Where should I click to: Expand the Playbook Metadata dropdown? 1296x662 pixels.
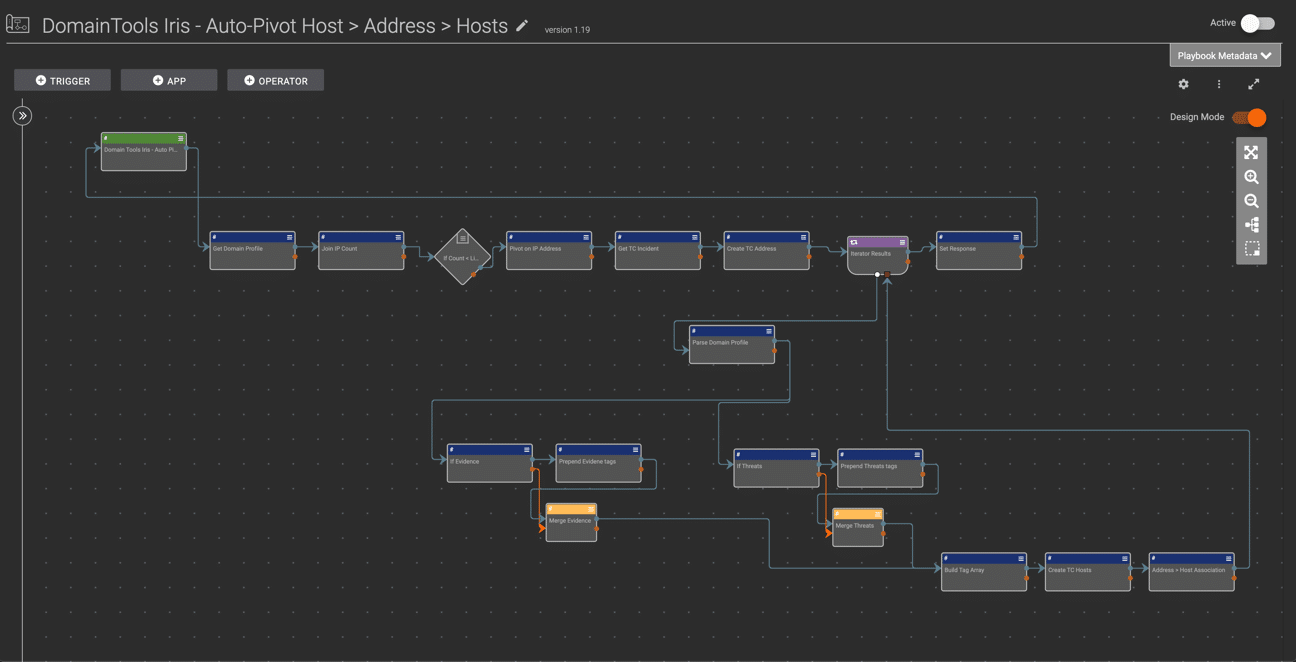point(1224,55)
